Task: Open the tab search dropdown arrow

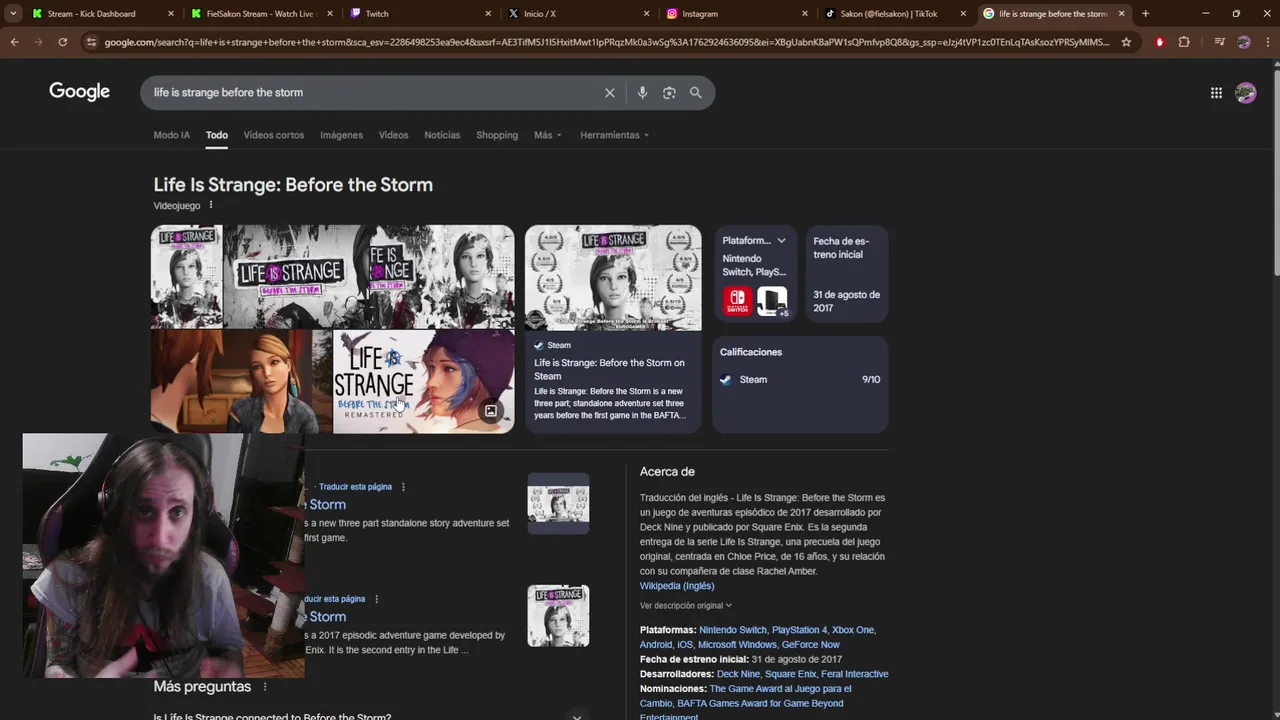Action: coord(13,14)
